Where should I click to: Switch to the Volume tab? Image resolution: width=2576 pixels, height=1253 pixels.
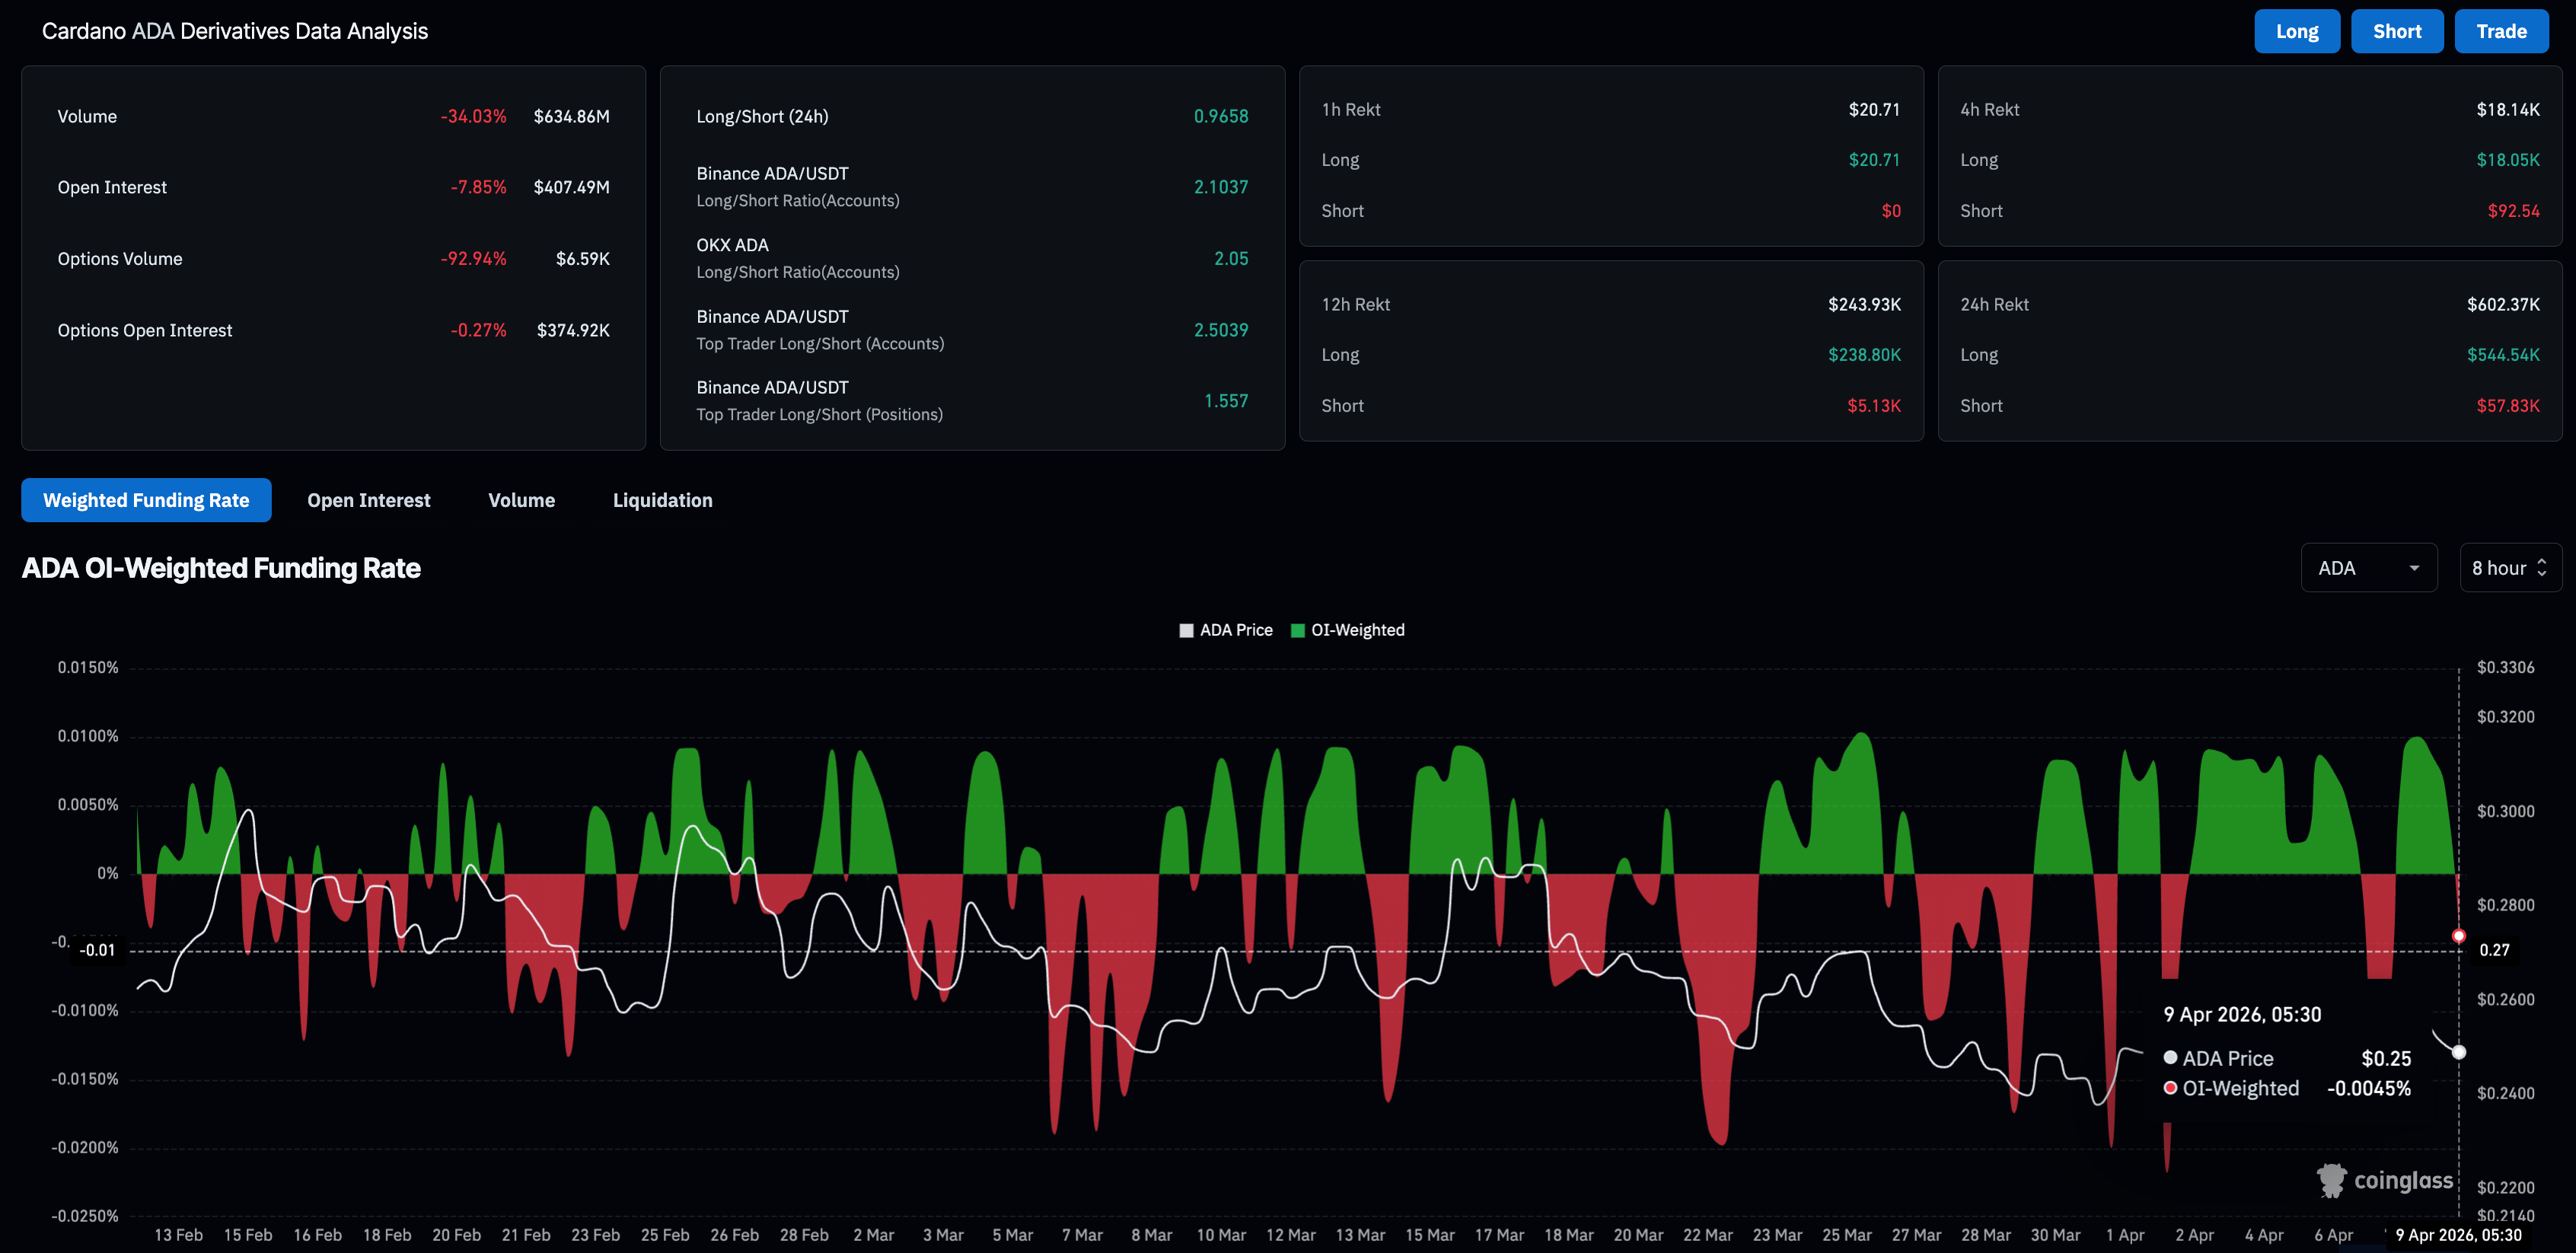521,500
